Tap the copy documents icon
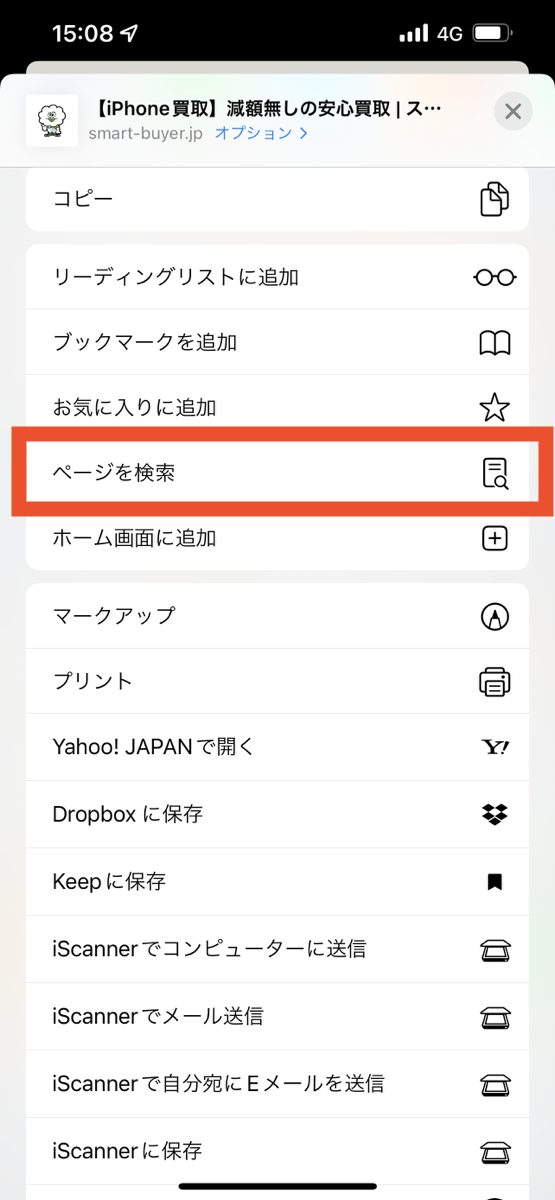Viewport: 555px width, 1200px height. tap(495, 198)
